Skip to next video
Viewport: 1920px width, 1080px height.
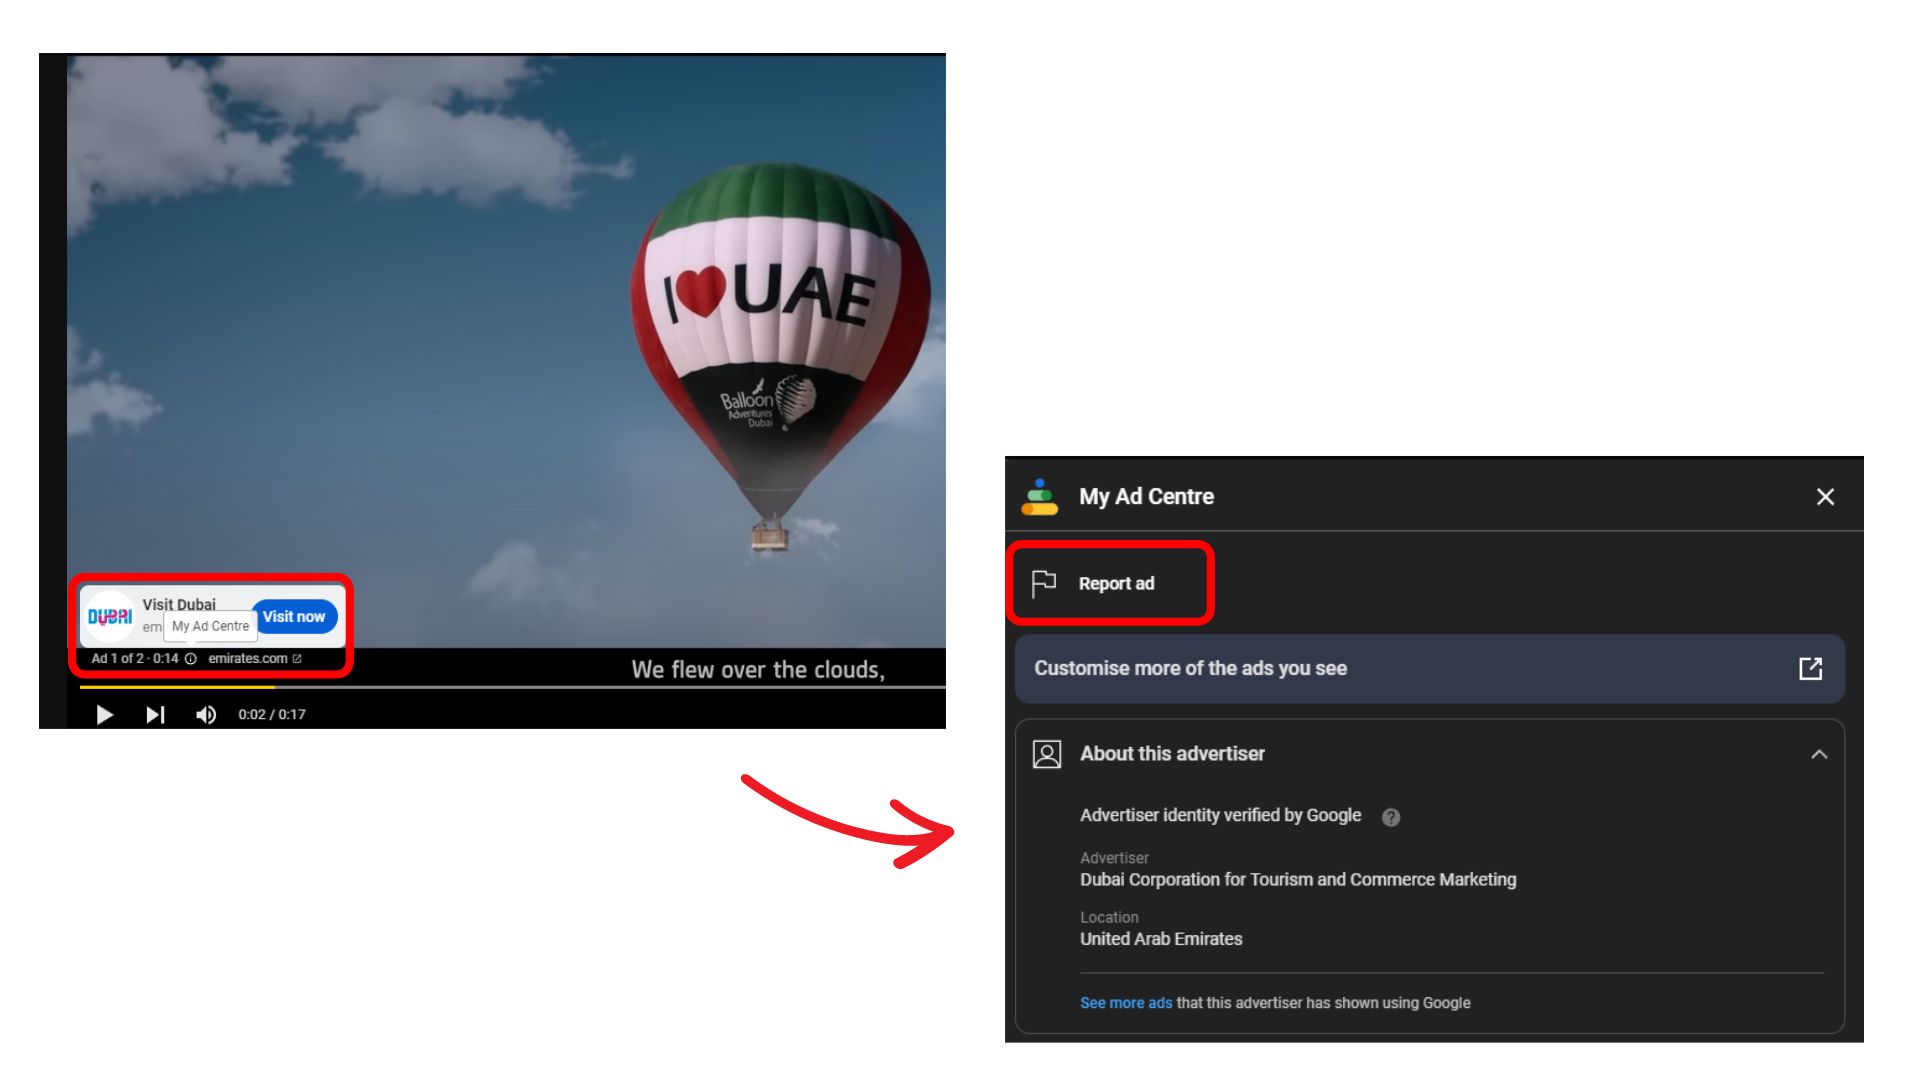(x=155, y=715)
